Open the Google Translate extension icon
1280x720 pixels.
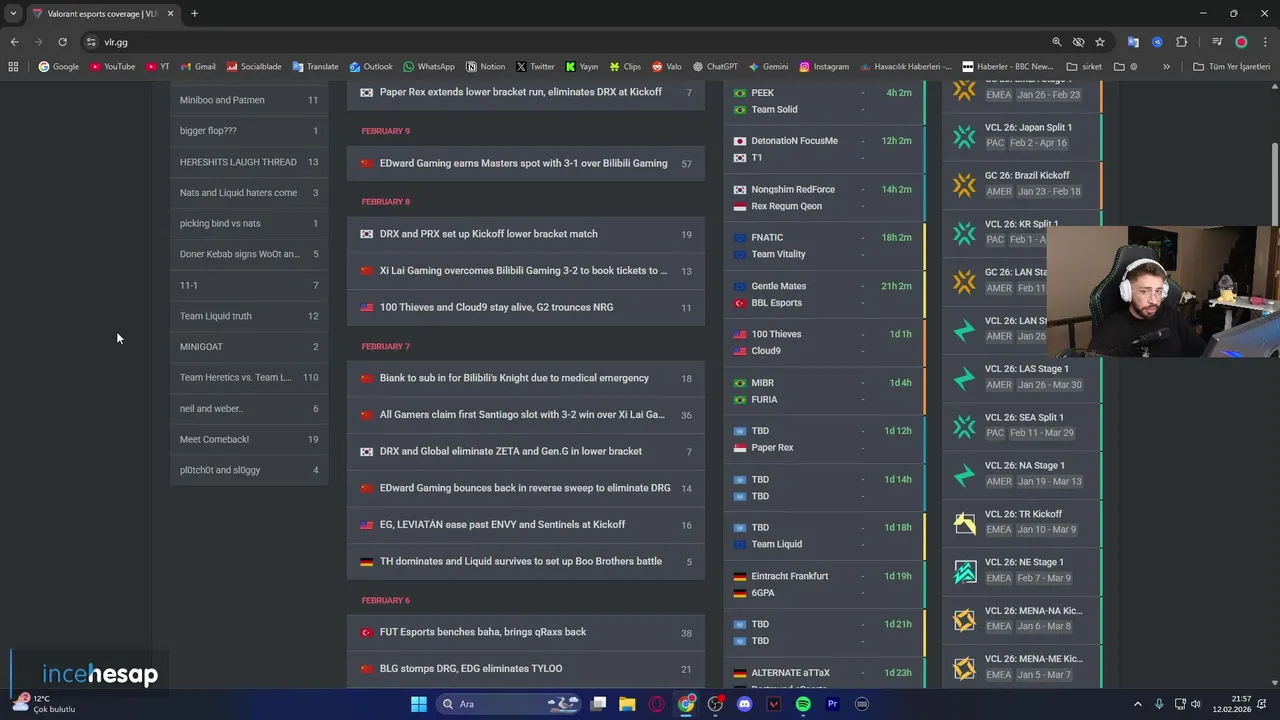[x=1133, y=42]
